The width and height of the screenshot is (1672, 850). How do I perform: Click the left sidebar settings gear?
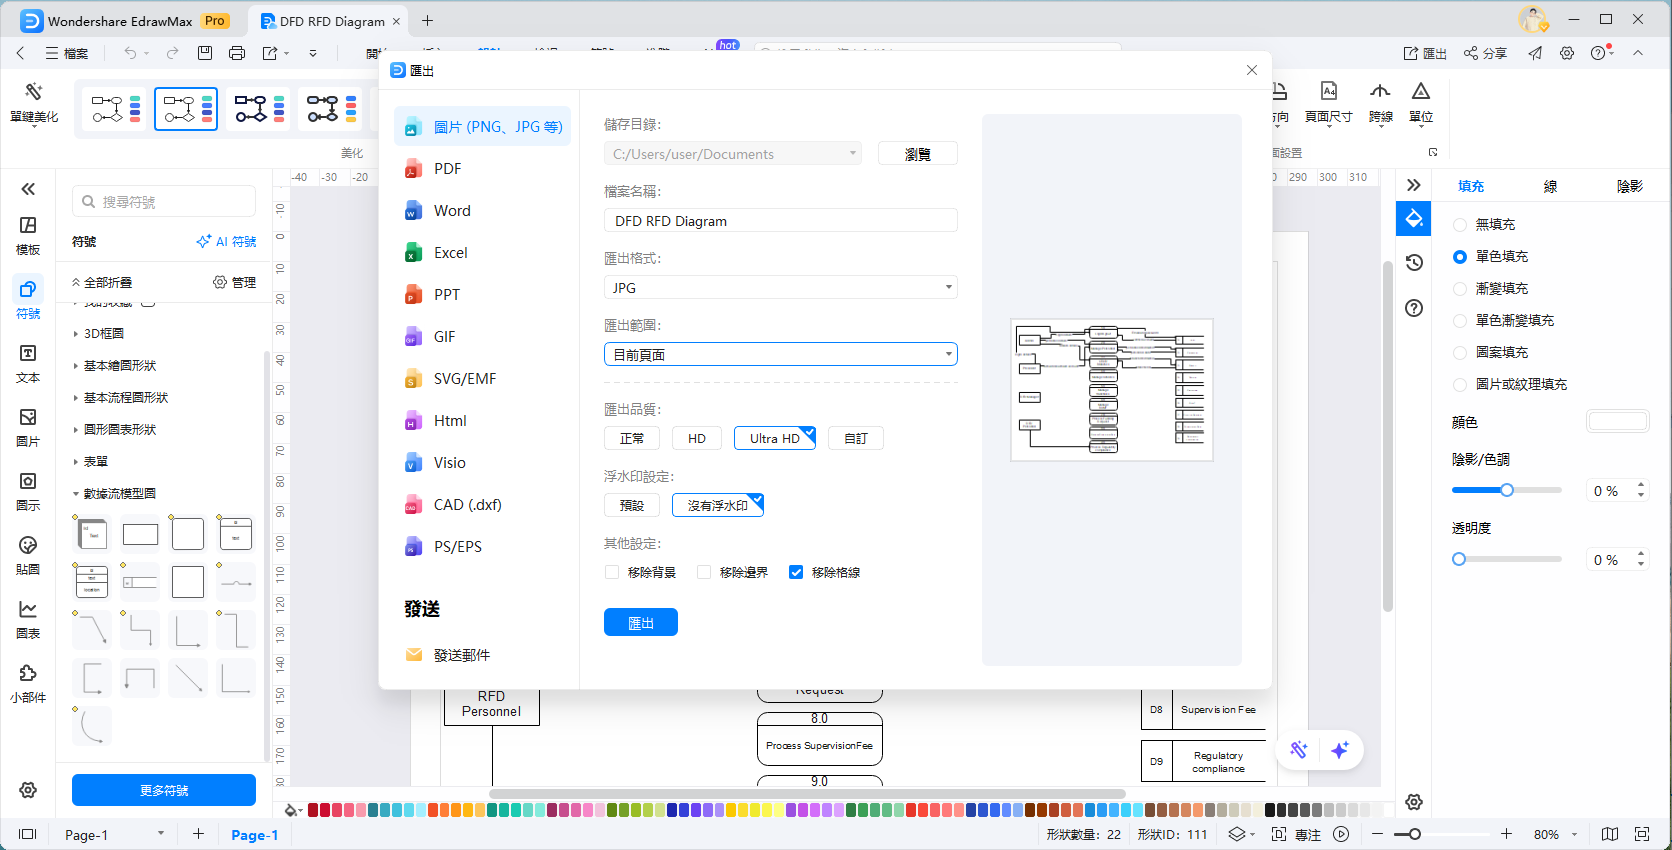pyautogui.click(x=28, y=790)
